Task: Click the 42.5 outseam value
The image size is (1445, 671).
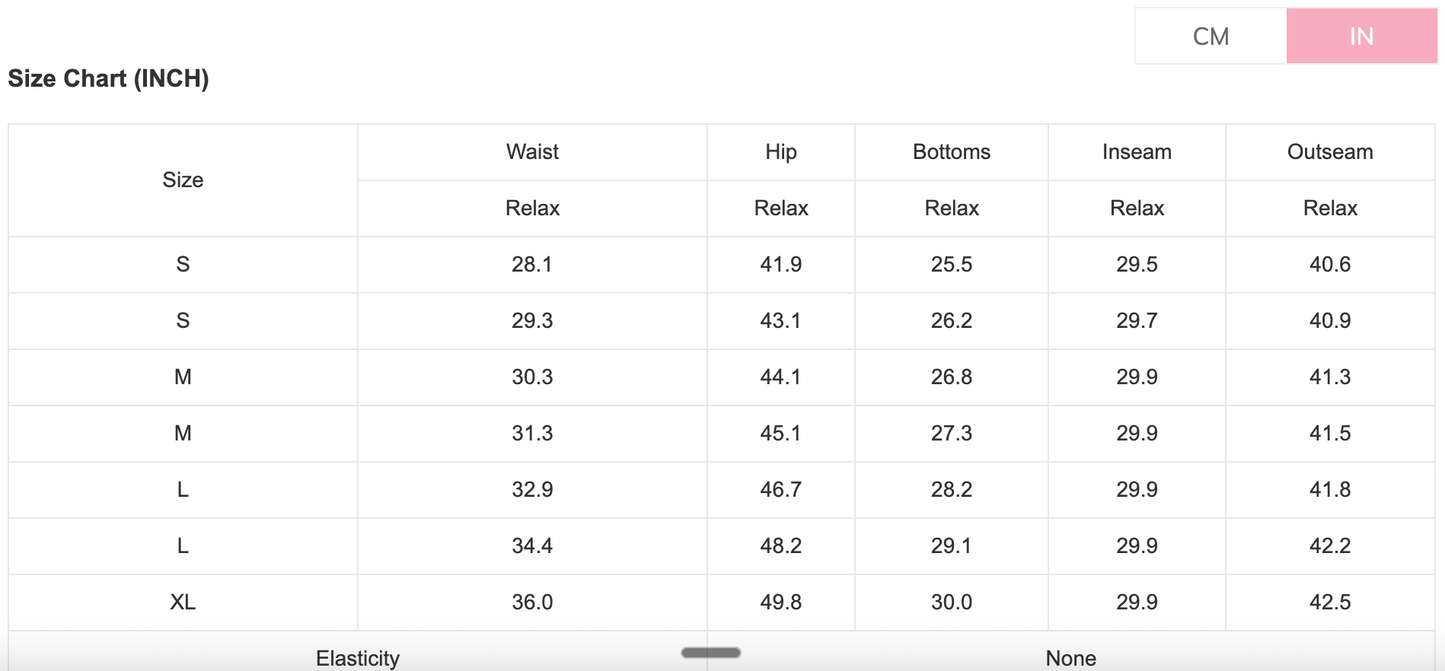Action: point(1330,602)
